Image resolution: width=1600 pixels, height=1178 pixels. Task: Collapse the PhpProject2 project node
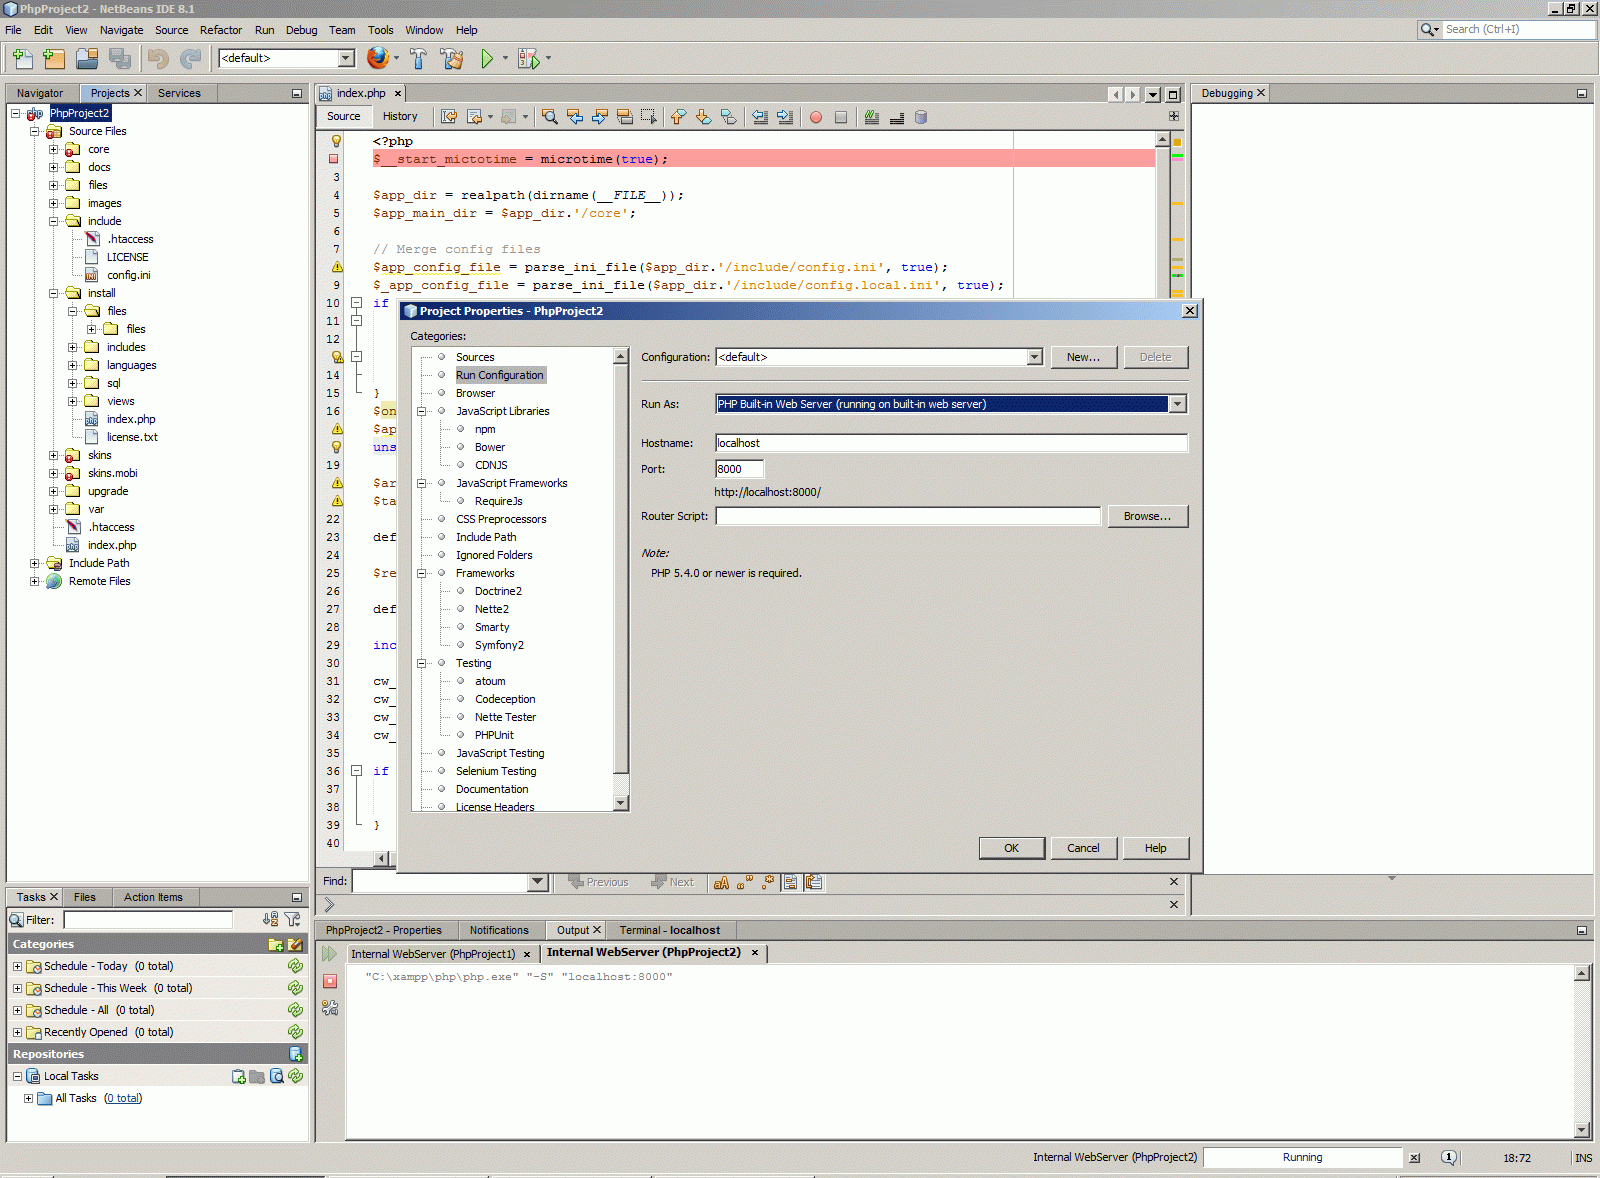tap(16, 113)
